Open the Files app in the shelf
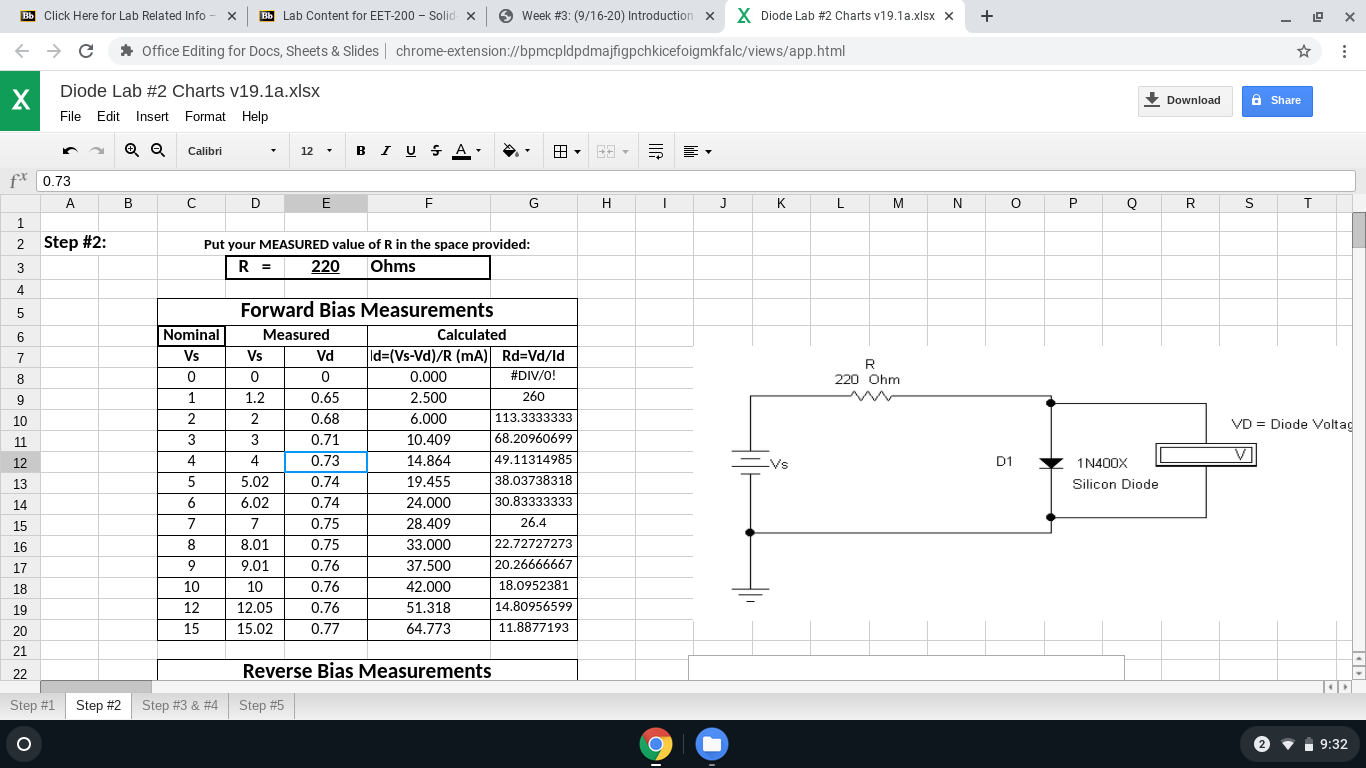This screenshot has width=1366, height=768. [x=711, y=744]
